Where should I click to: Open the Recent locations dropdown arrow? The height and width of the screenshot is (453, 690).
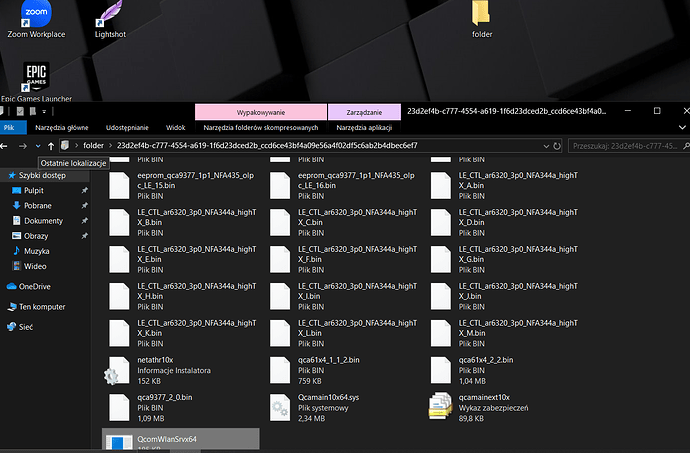[x=37, y=146]
